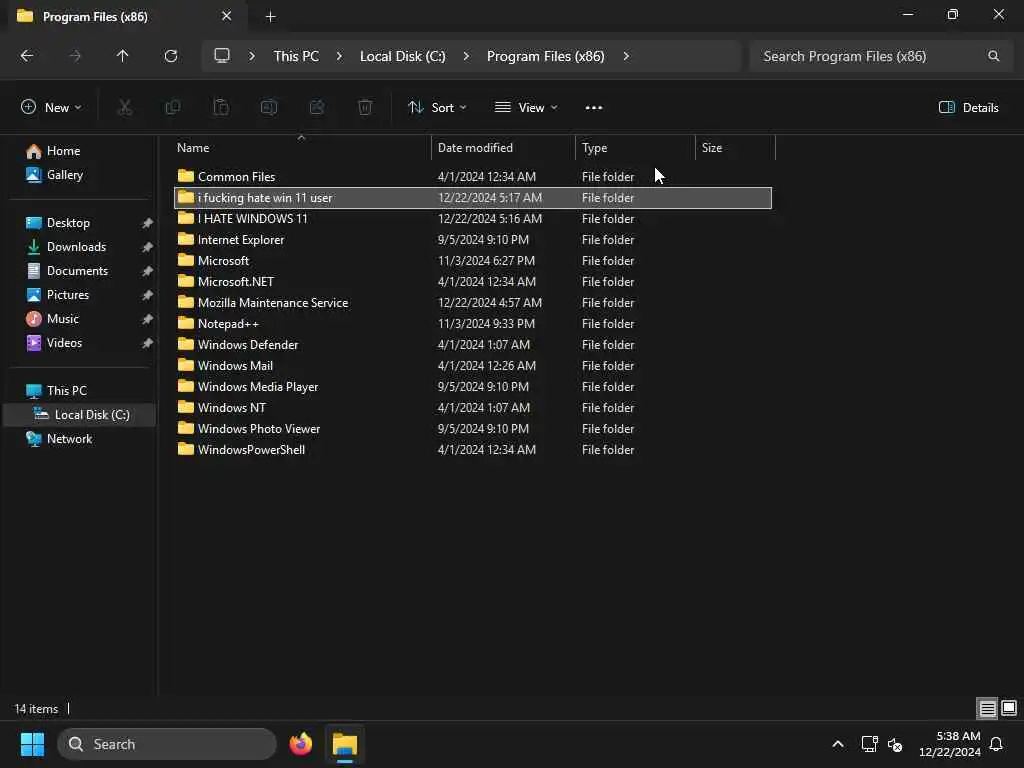Image resolution: width=1024 pixels, height=768 pixels.
Task: Click Local Disk (C:) breadcrumb
Action: (x=402, y=56)
